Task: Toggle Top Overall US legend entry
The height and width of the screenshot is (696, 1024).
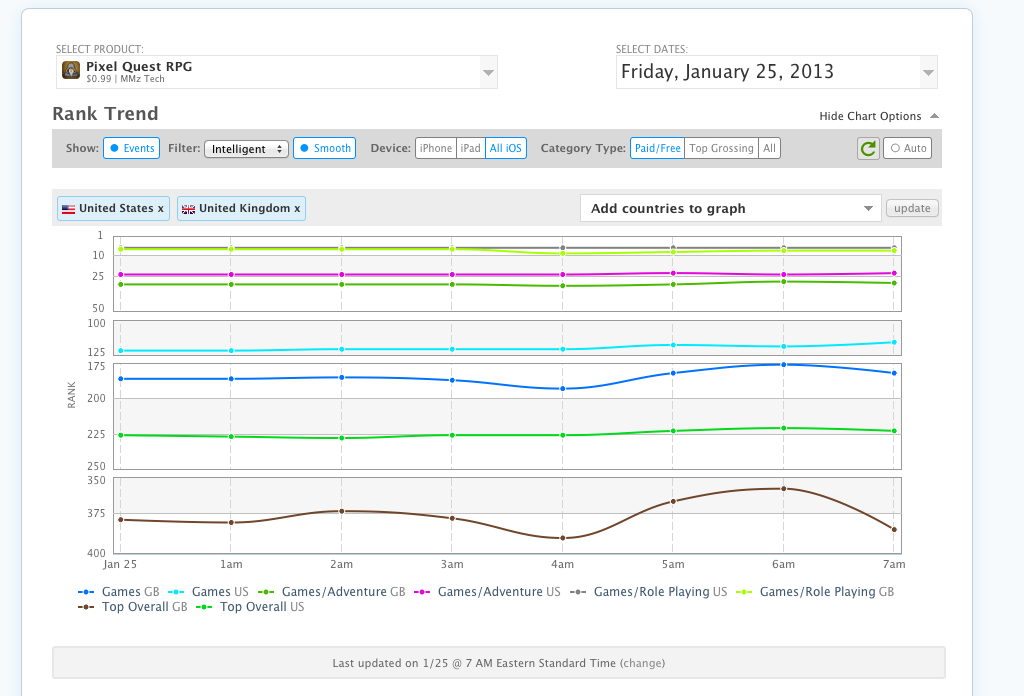Action: (250, 607)
